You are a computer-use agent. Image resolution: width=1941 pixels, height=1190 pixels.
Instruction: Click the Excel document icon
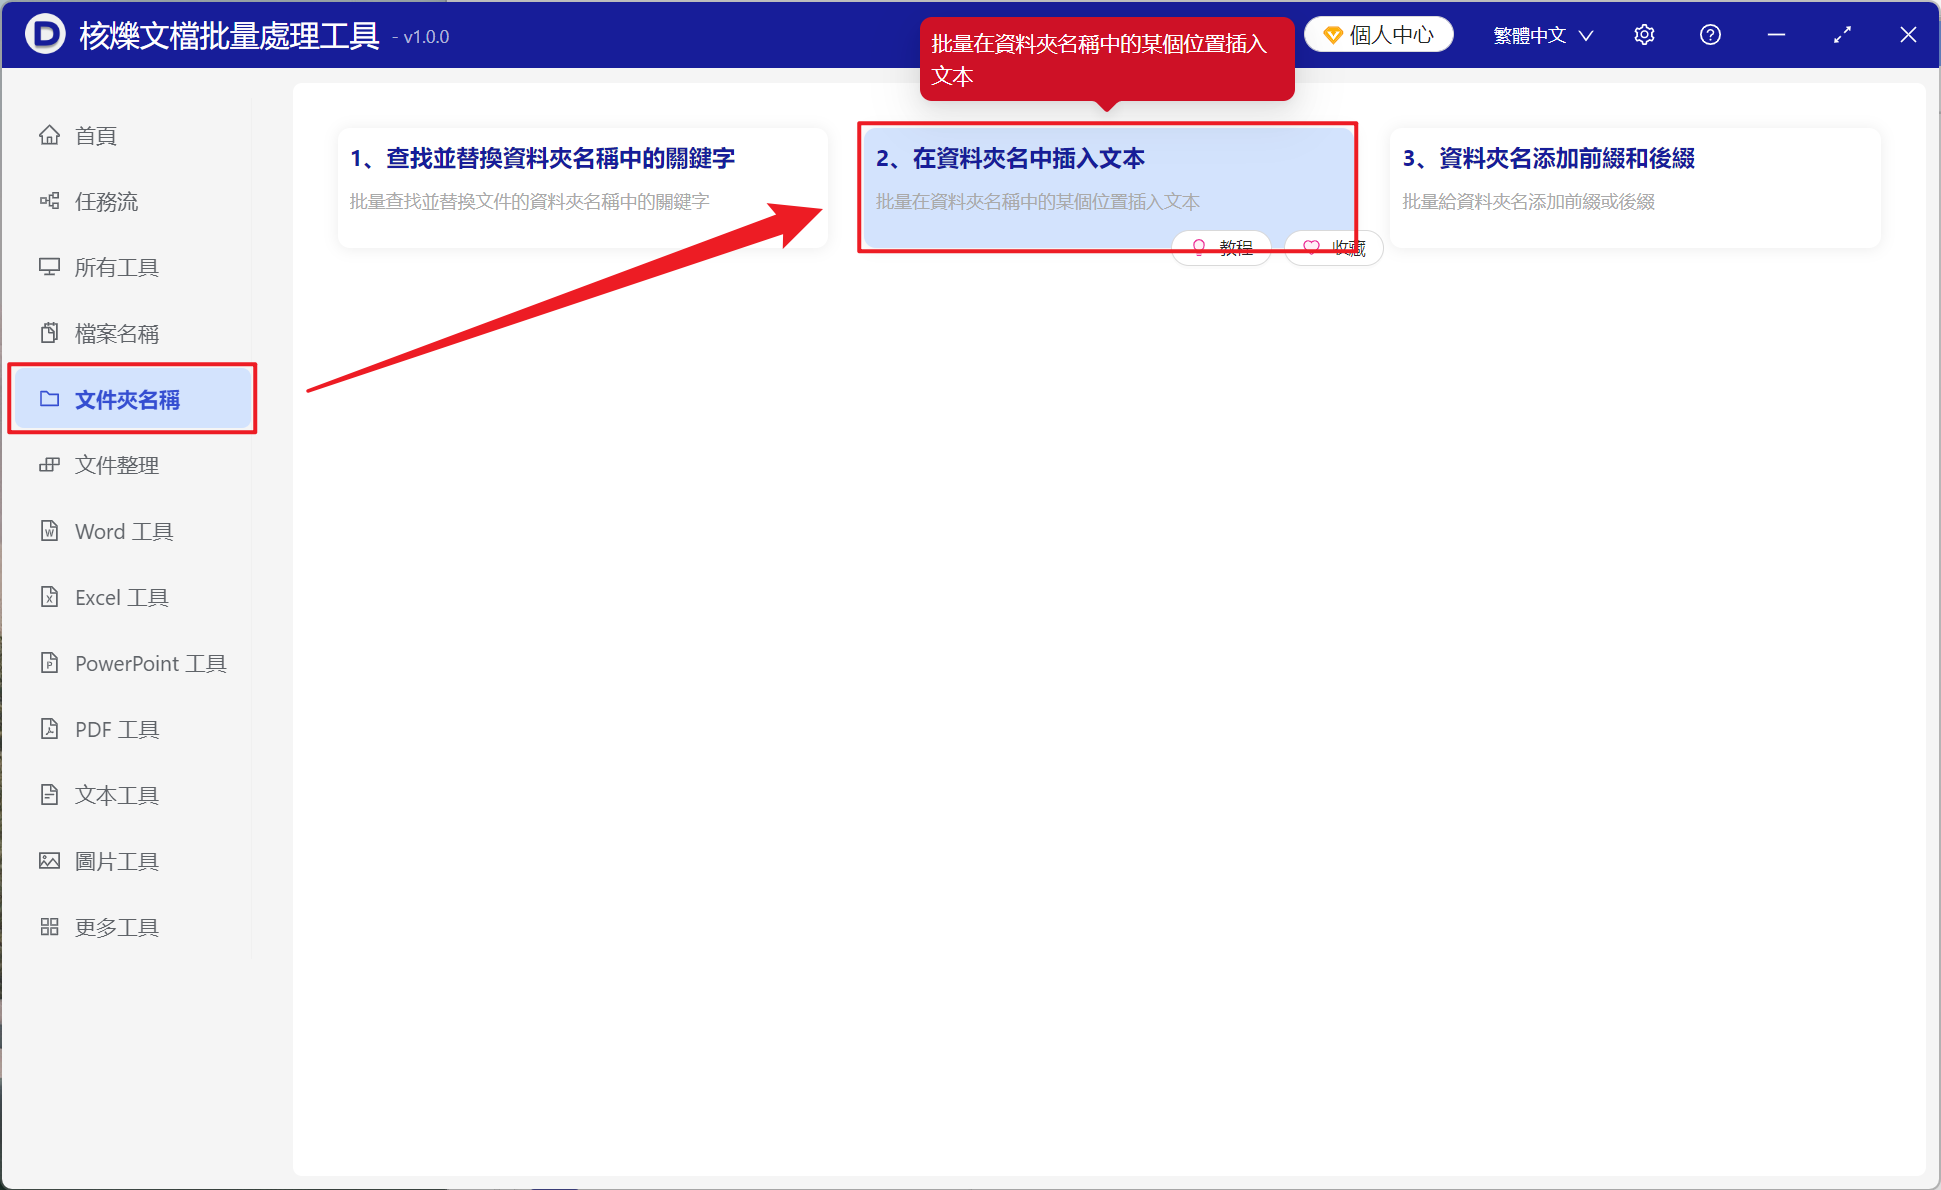(x=49, y=597)
